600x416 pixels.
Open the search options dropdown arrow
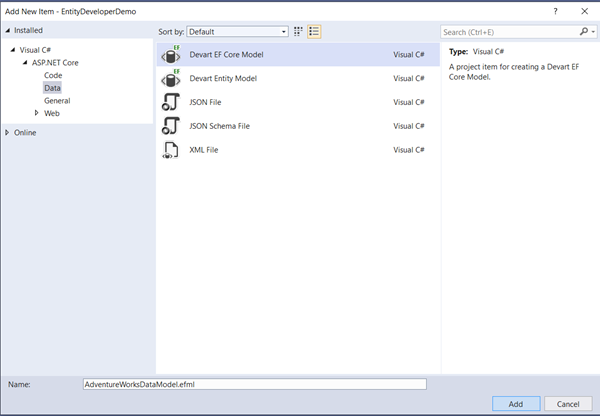(593, 32)
